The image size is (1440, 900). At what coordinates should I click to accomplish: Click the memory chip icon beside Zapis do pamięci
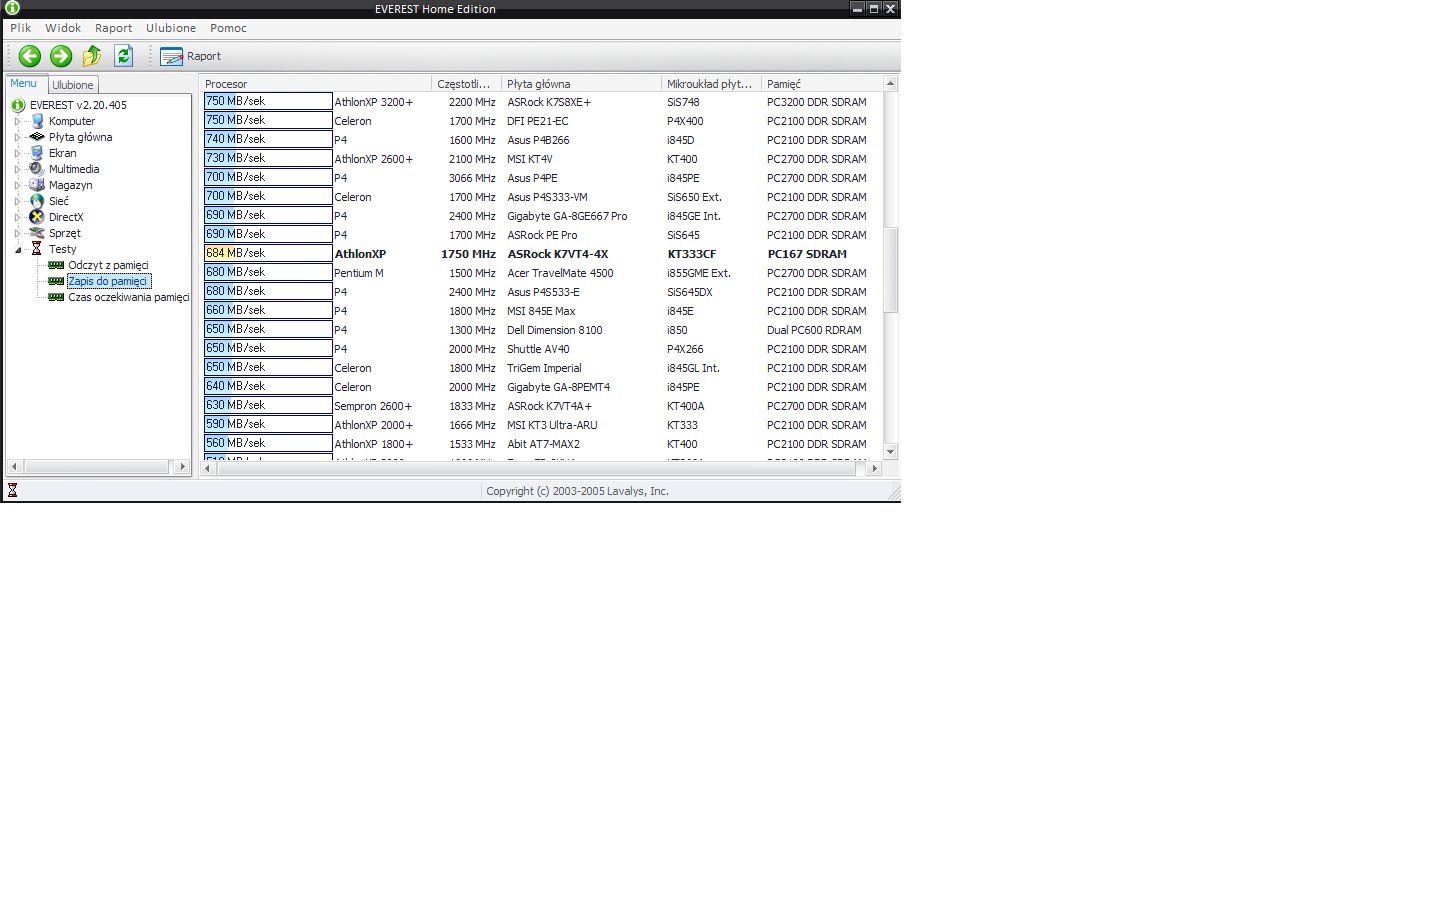point(56,281)
